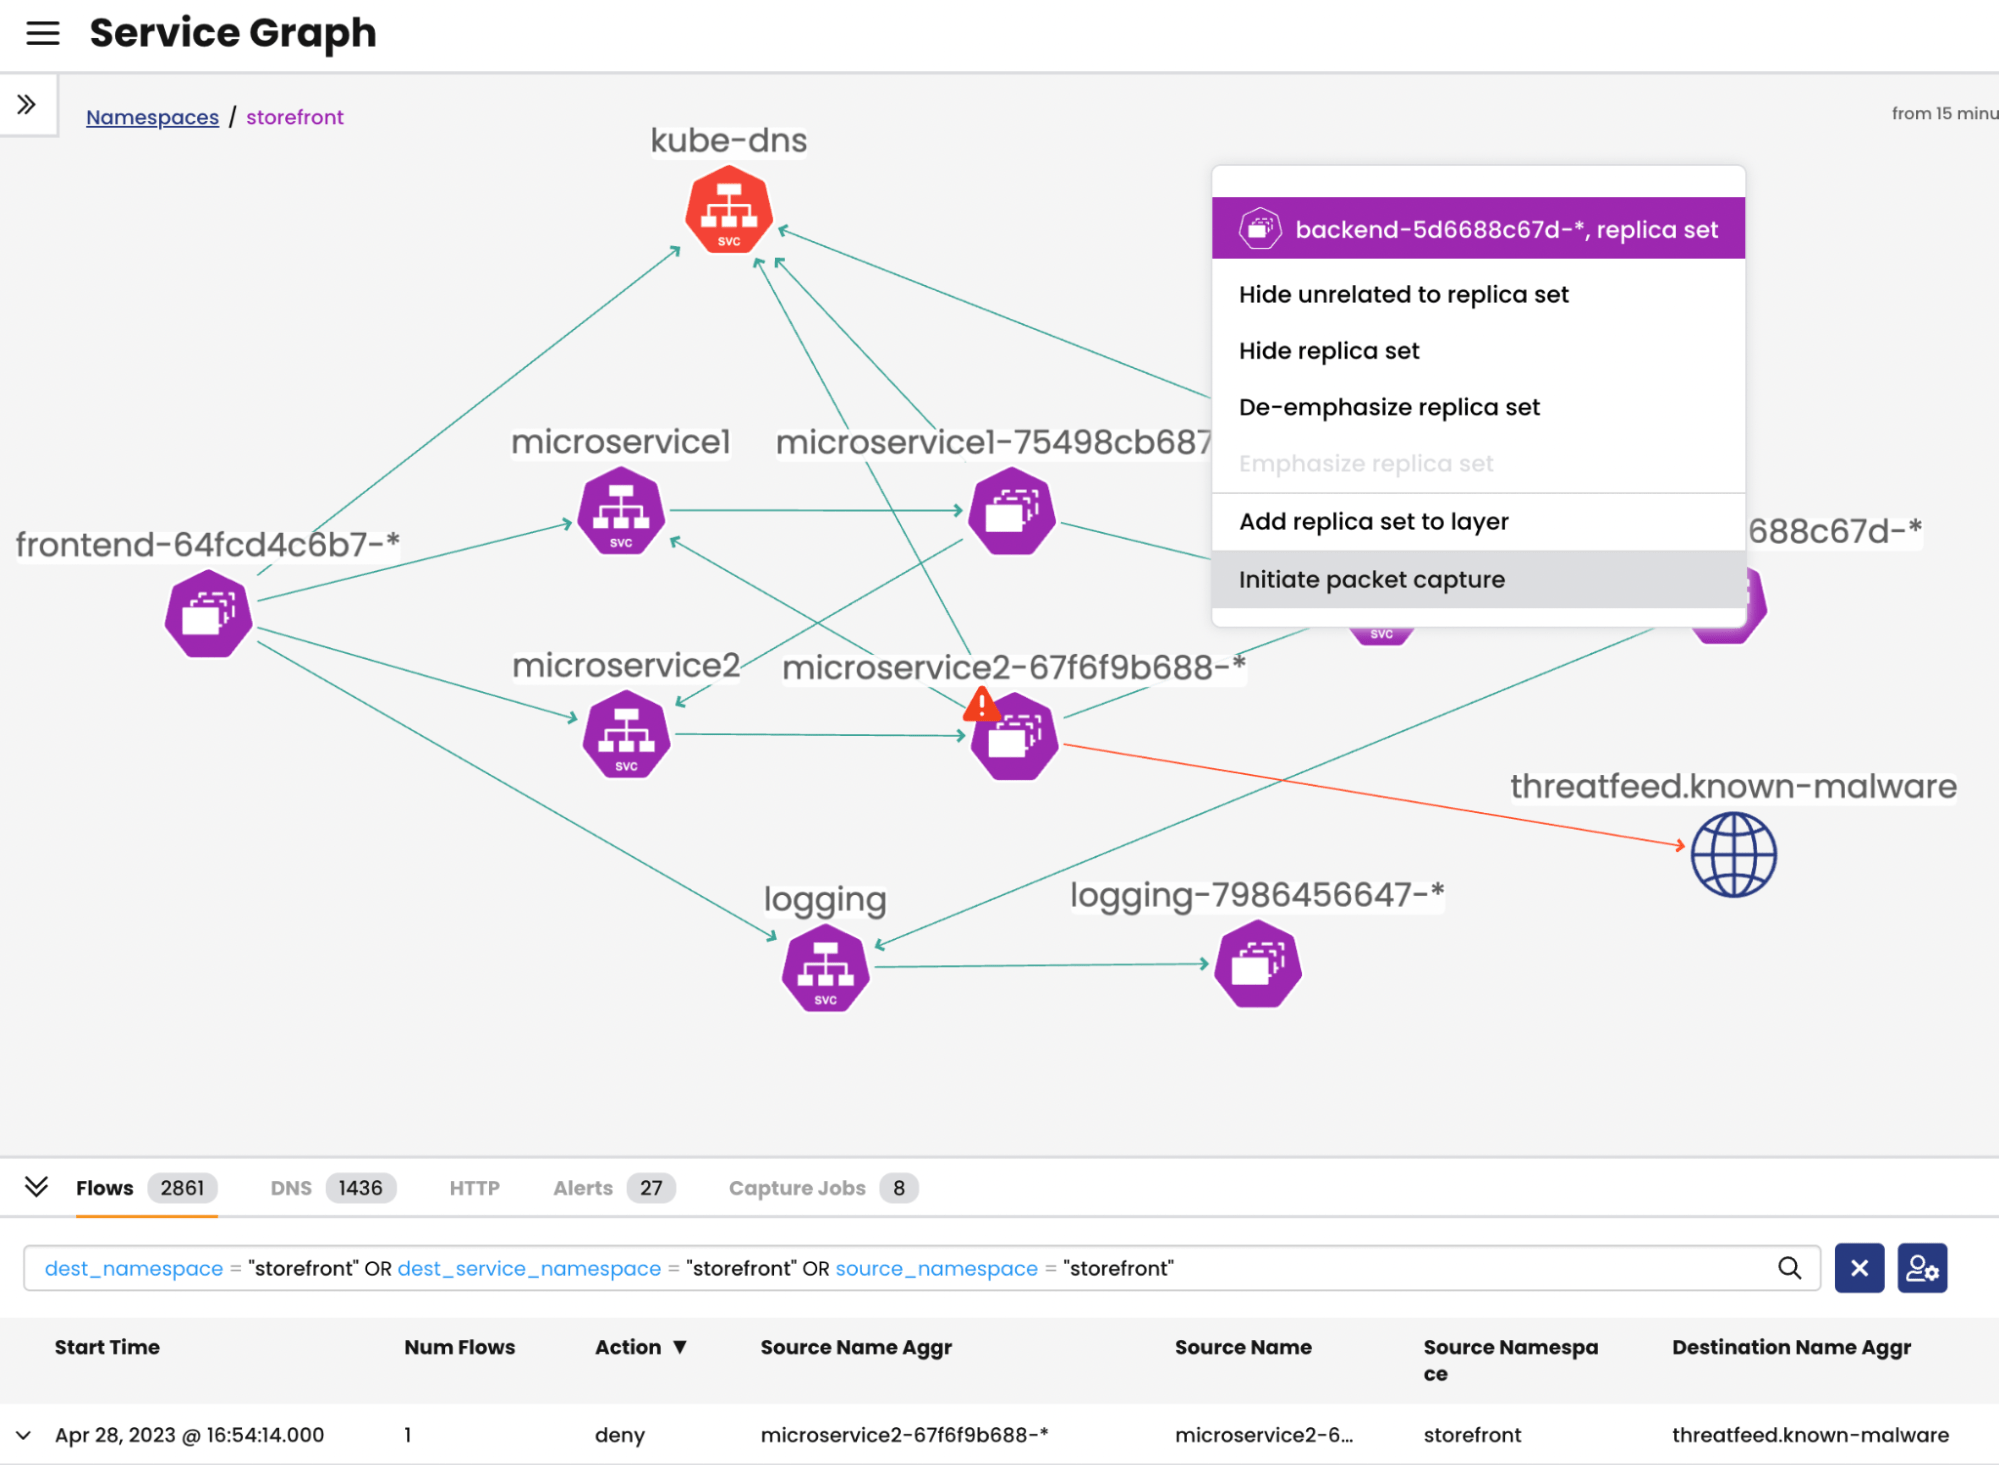Image resolution: width=1999 pixels, height=1466 pixels.
Task: Choose De-emphasize replica set
Action: (x=1477, y=407)
